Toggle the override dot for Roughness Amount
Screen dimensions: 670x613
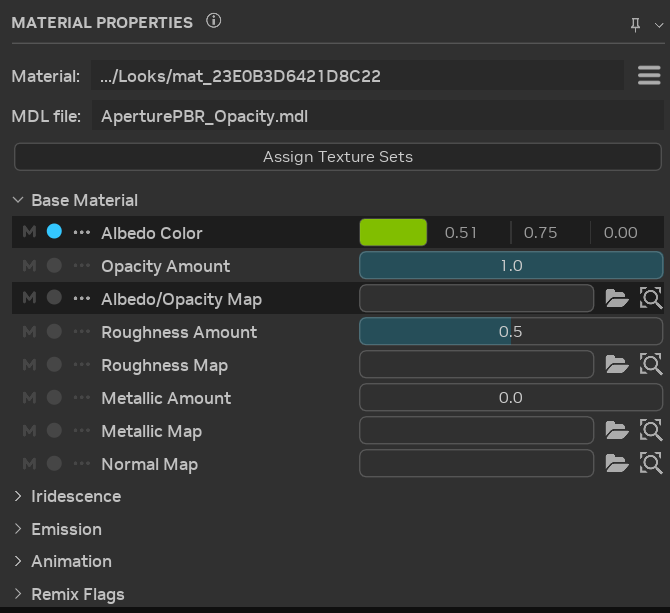(54, 332)
